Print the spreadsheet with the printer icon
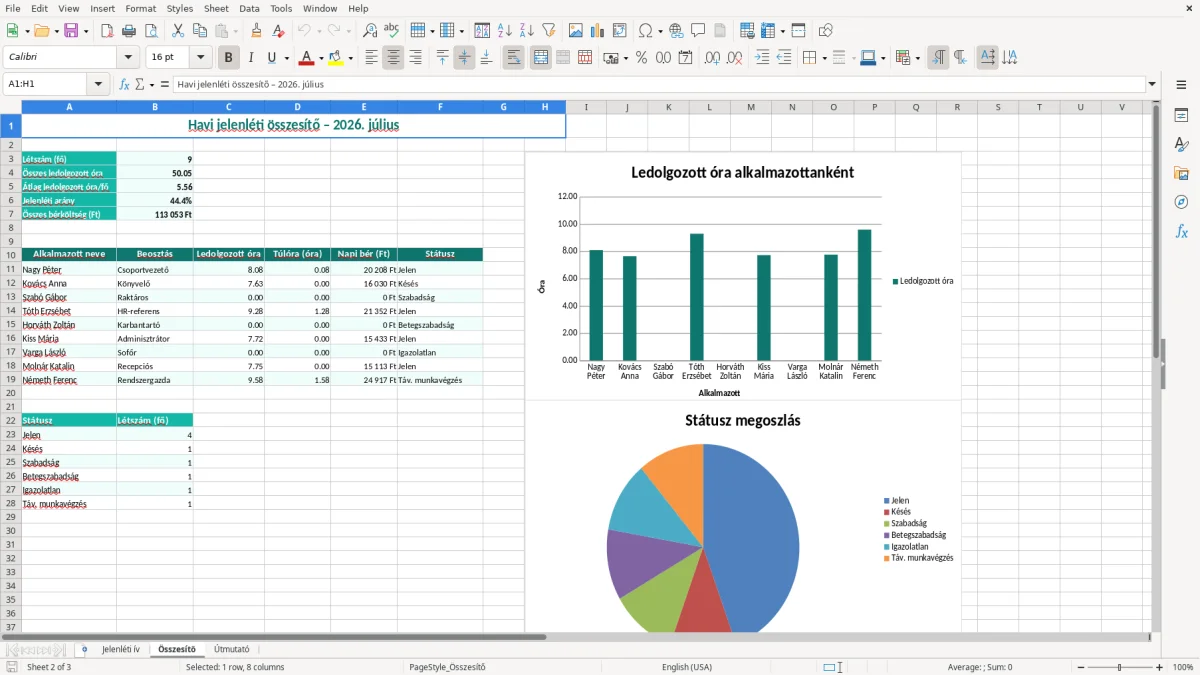The image size is (1200, 675). point(129,31)
